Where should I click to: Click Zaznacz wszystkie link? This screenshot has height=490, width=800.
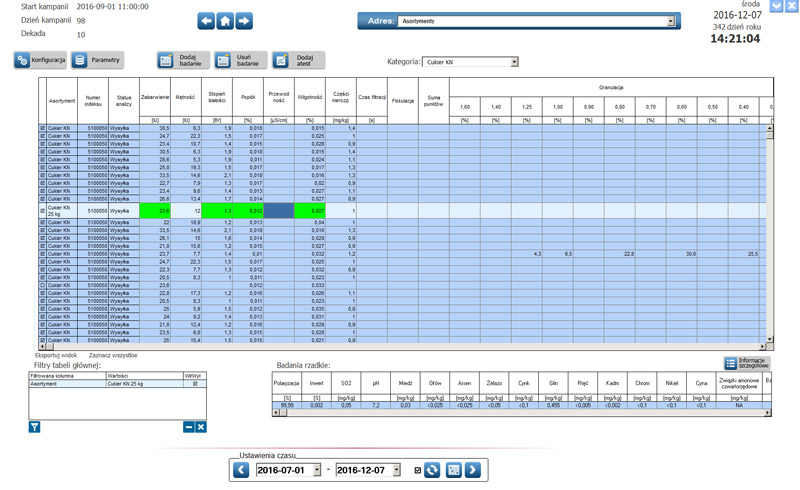(x=113, y=355)
